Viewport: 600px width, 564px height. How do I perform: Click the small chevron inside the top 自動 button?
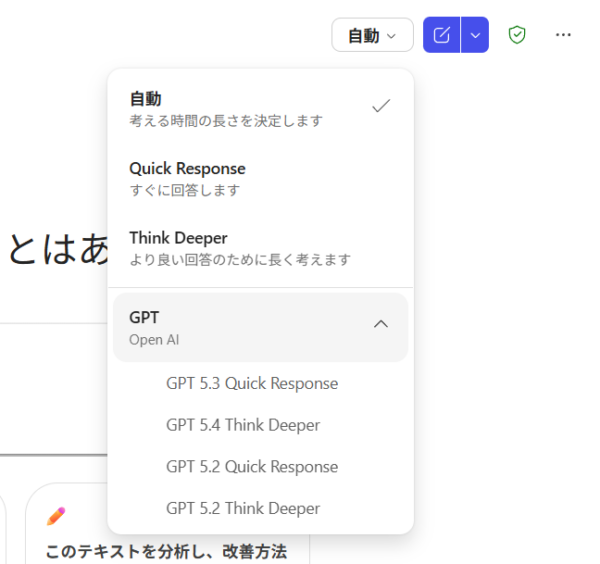tap(392, 36)
